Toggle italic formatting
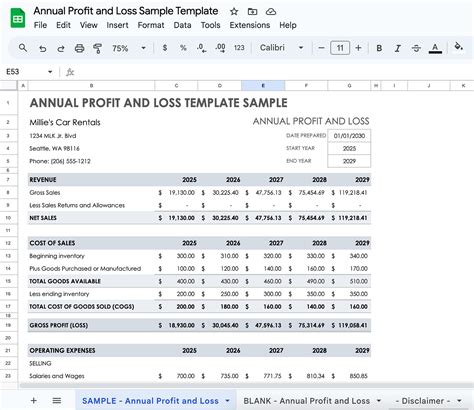The image size is (474, 410). pos(397,48)
